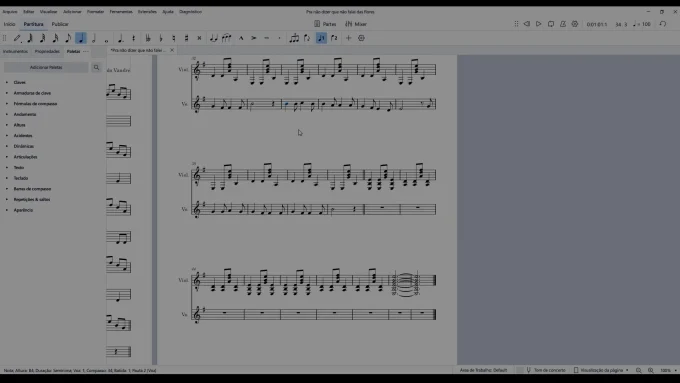The height and width of the screenshot is (383, 680).
Task: Apply natural accidental
Action: 173,38
